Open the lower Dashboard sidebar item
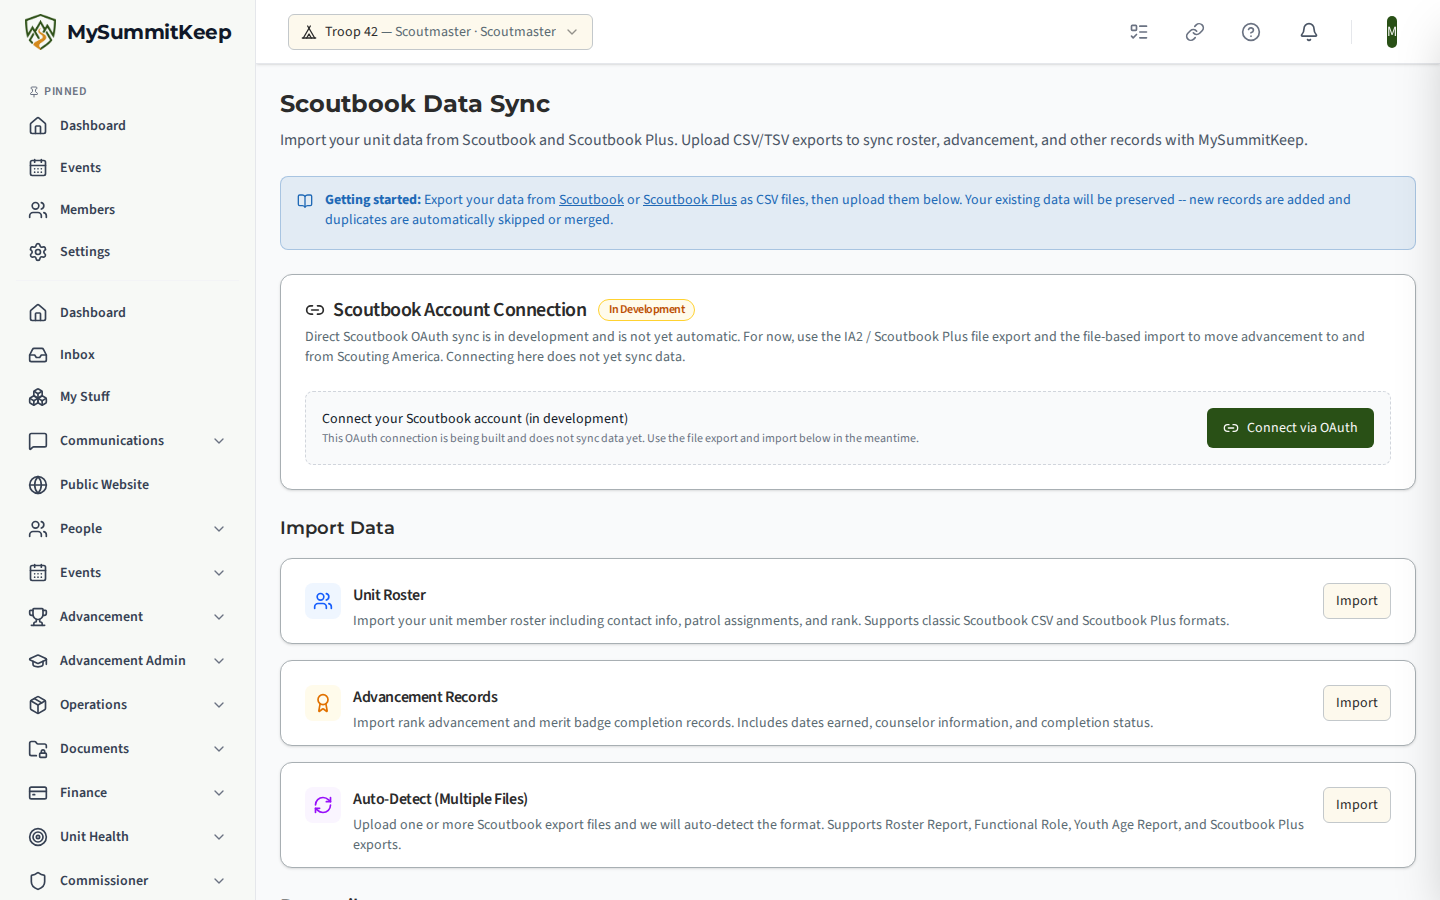The image size is (1440, 900). 128,313
